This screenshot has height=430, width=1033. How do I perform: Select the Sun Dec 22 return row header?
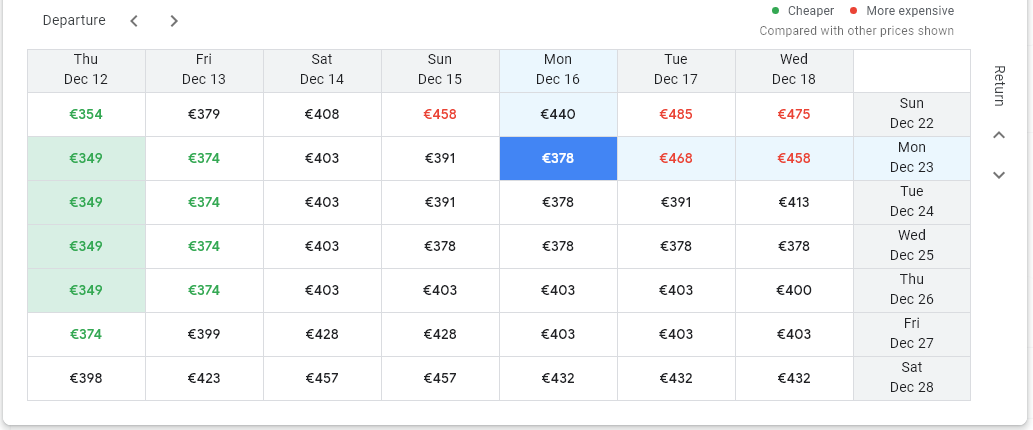pos(911,114)
